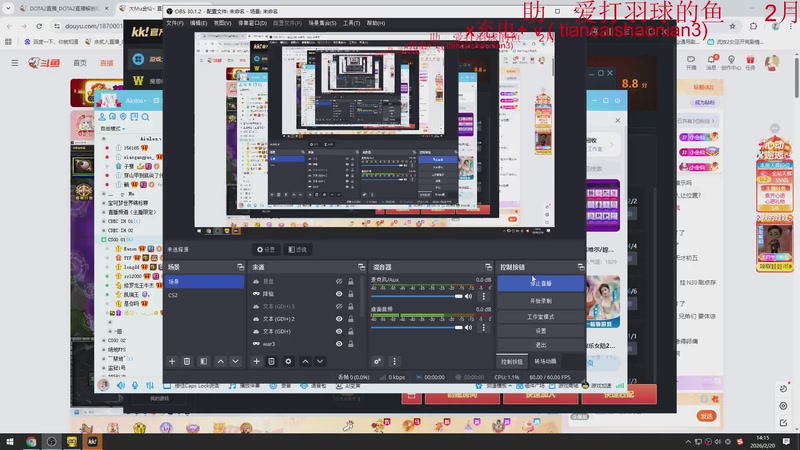
Task: Toggle lock on 文本 (GDI+) source
Action: (351, 331)
